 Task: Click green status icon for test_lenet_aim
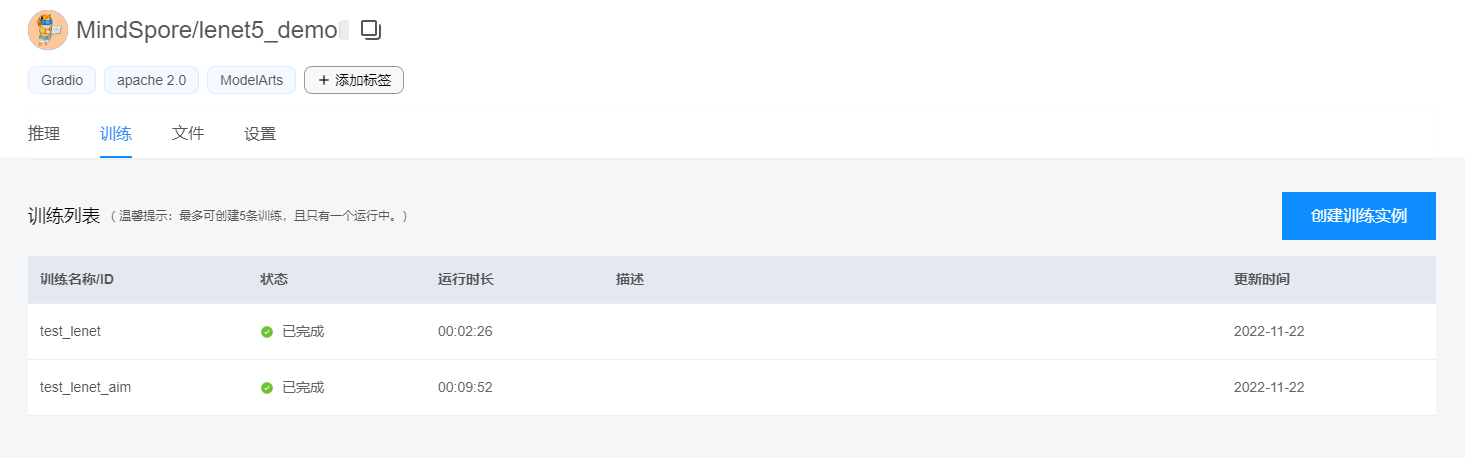point(267,388)
